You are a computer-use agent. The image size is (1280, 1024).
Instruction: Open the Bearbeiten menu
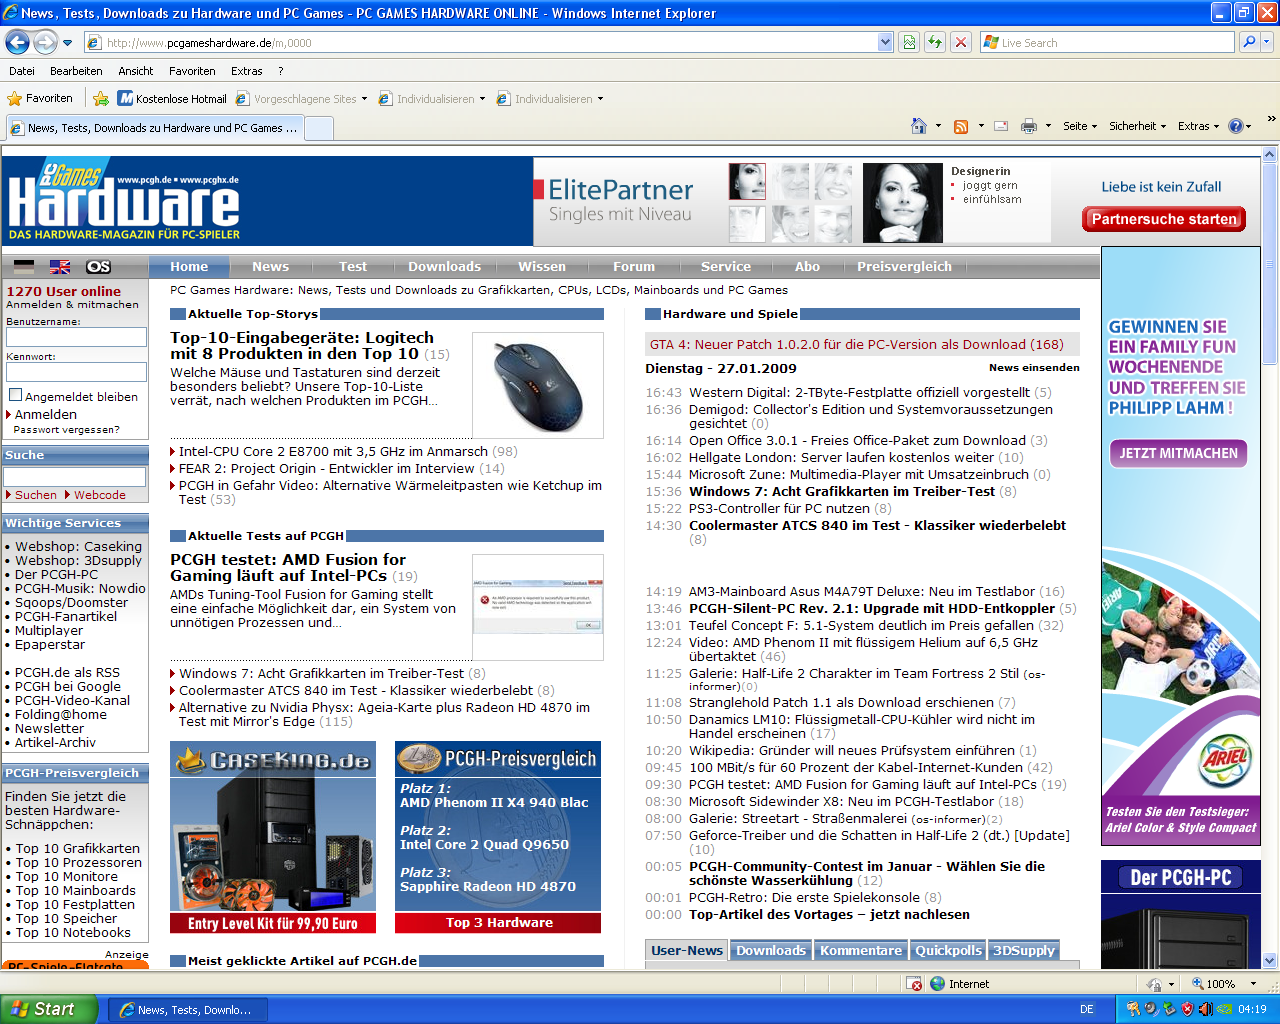pos(76,71)
